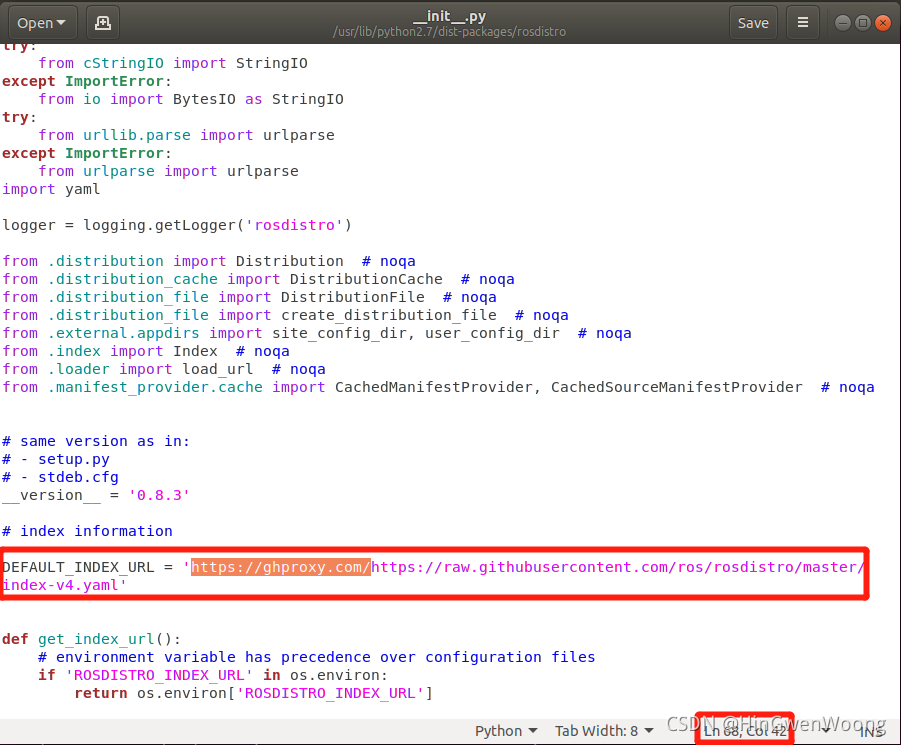
Task: Click the '# same version as in:' comment
Action: click(x=96, y=441)
